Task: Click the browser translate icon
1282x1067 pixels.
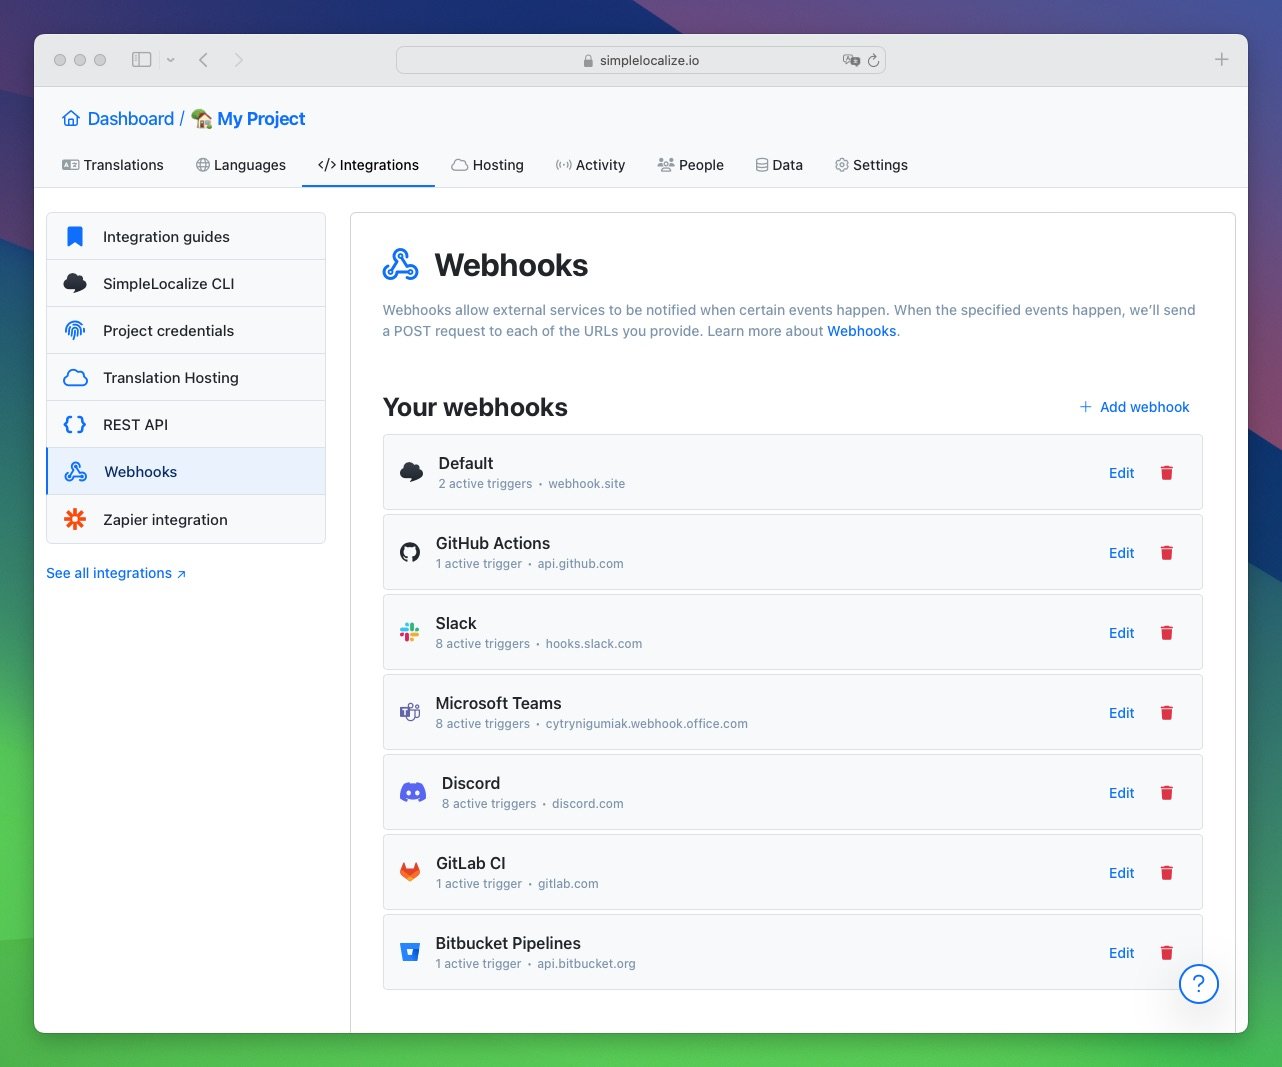Action: 851,60
